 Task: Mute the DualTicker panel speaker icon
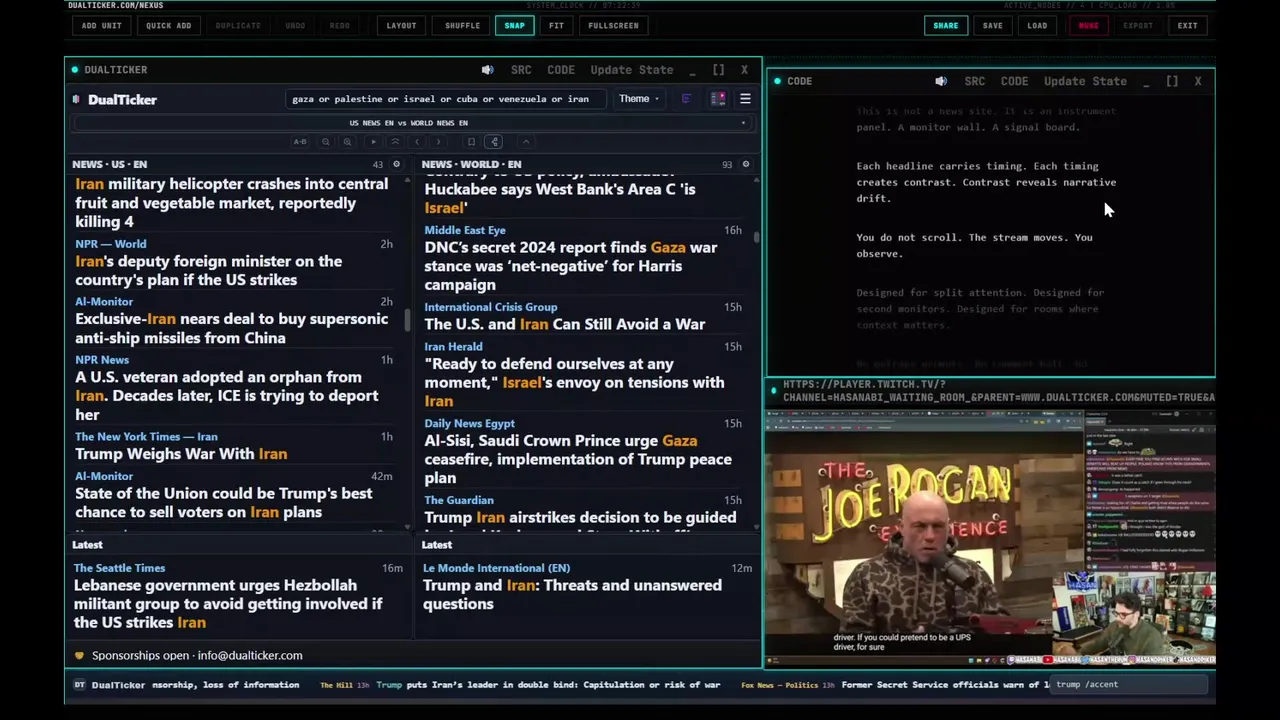(x=487, y=70)
